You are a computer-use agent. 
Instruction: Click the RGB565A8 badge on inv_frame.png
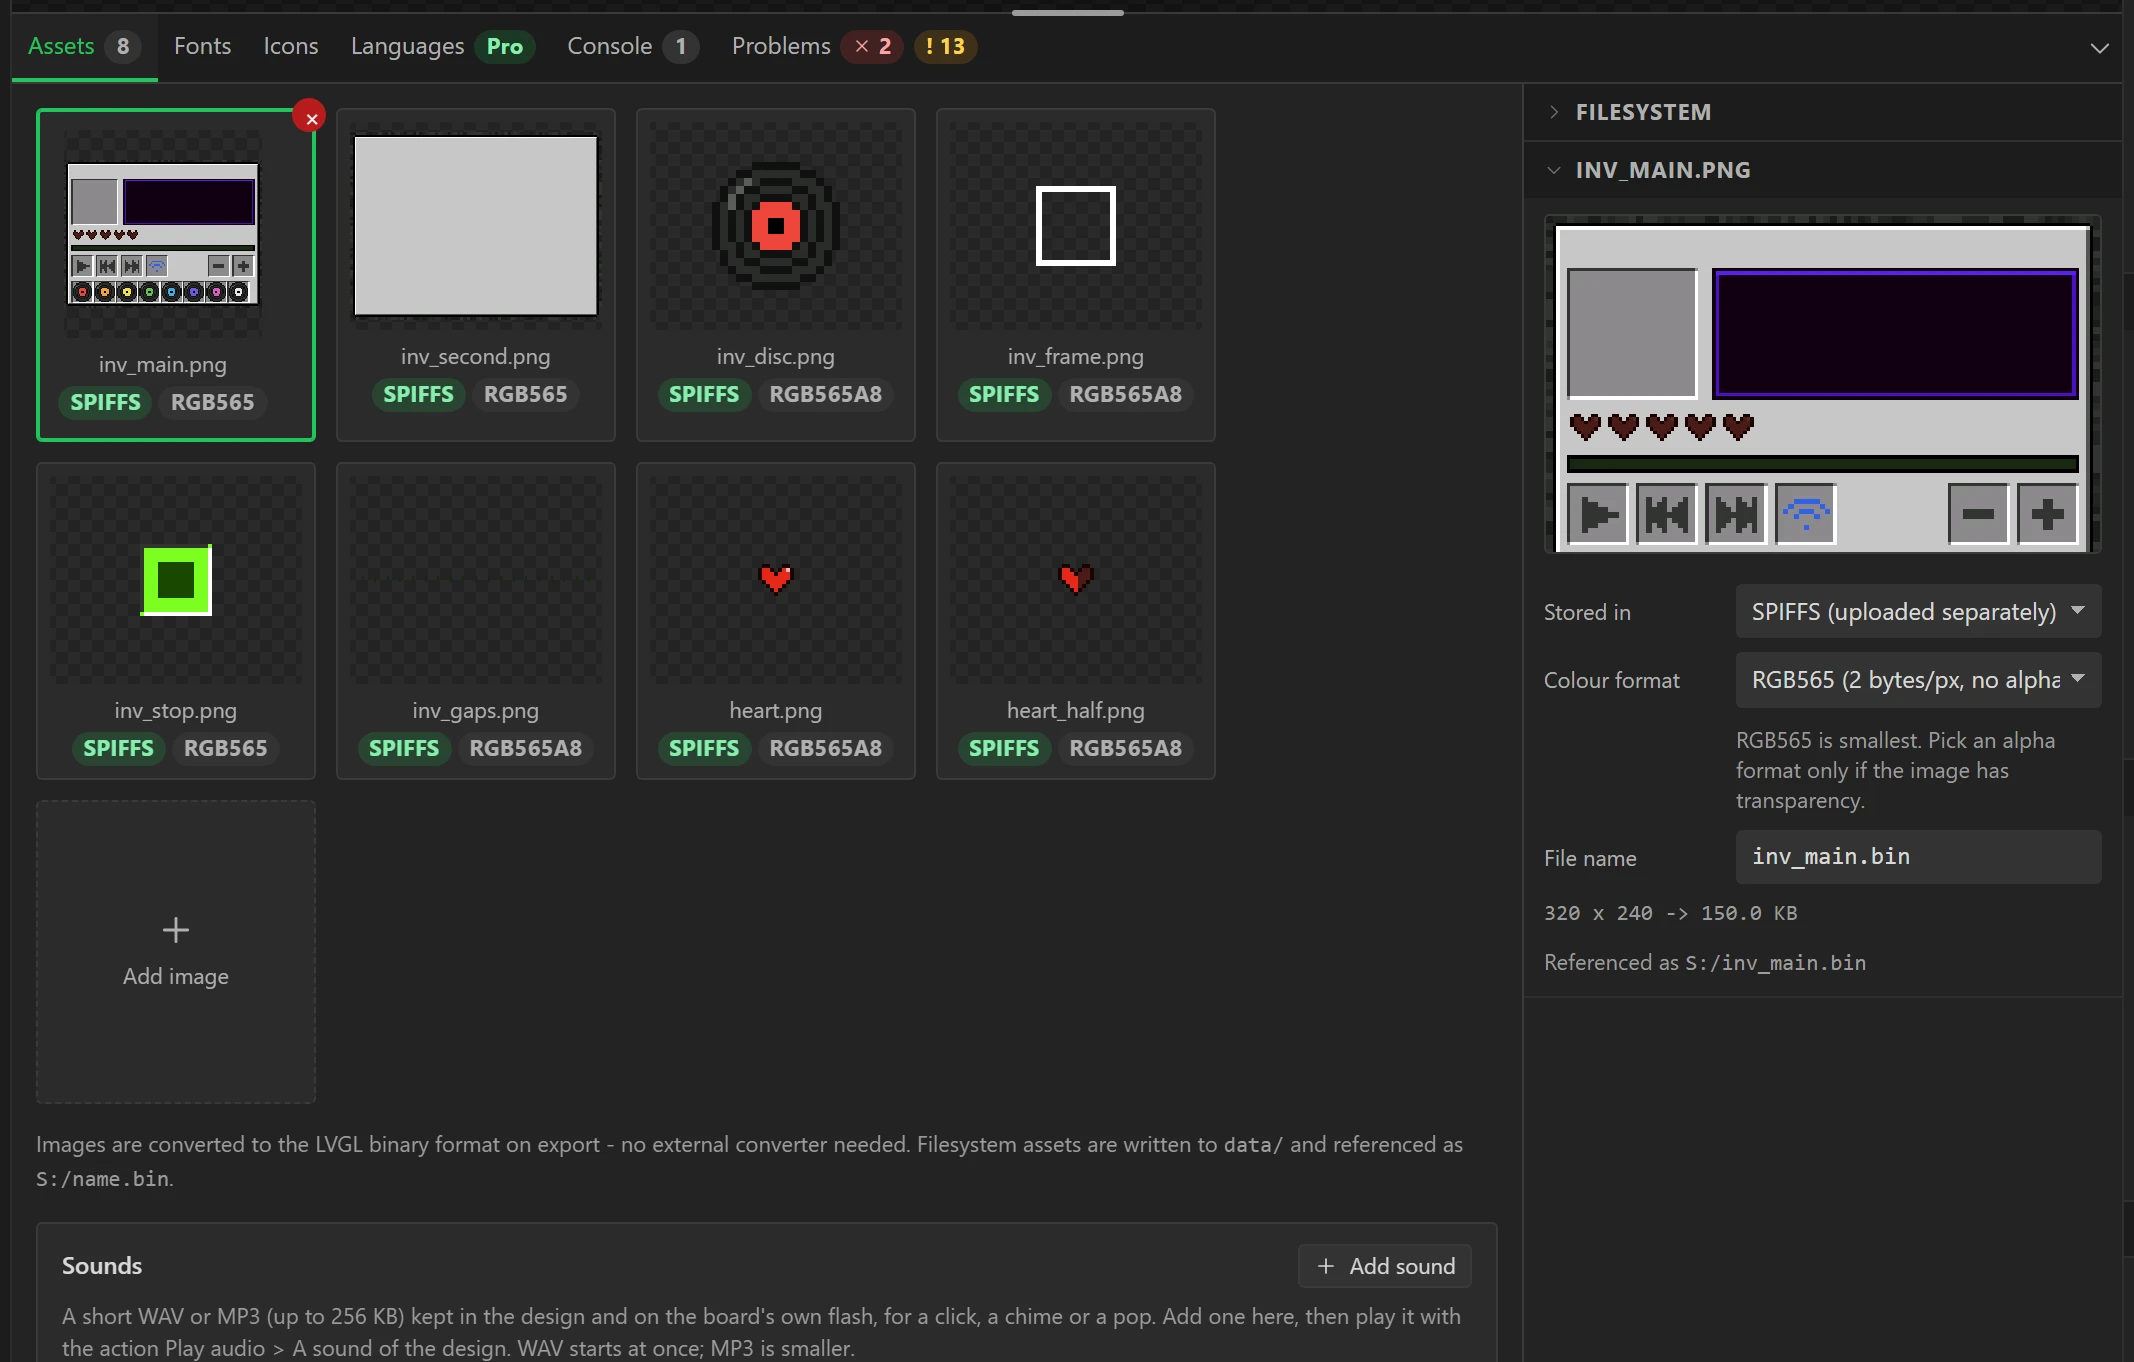pyautogui.click(x=1126, y=394)
